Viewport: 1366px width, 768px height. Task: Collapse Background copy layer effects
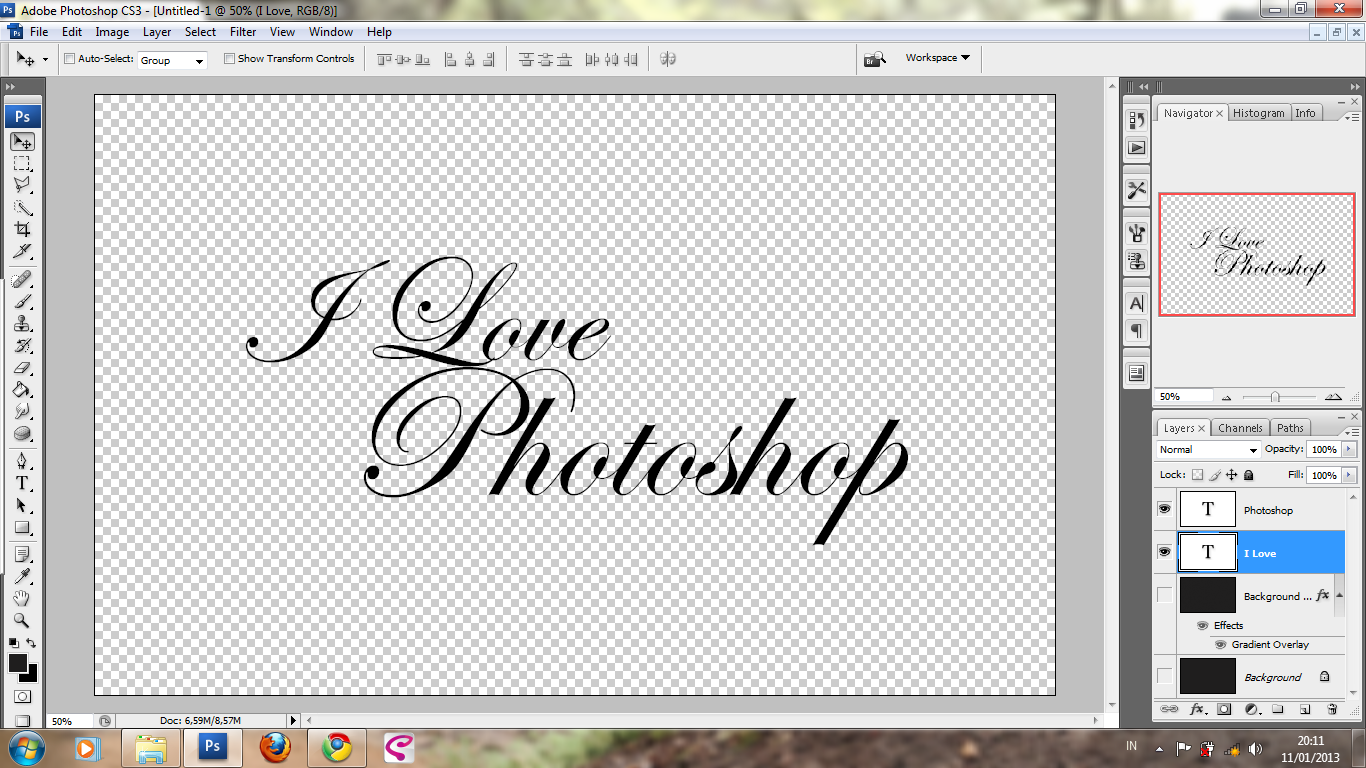click(x=1339, y=596)
